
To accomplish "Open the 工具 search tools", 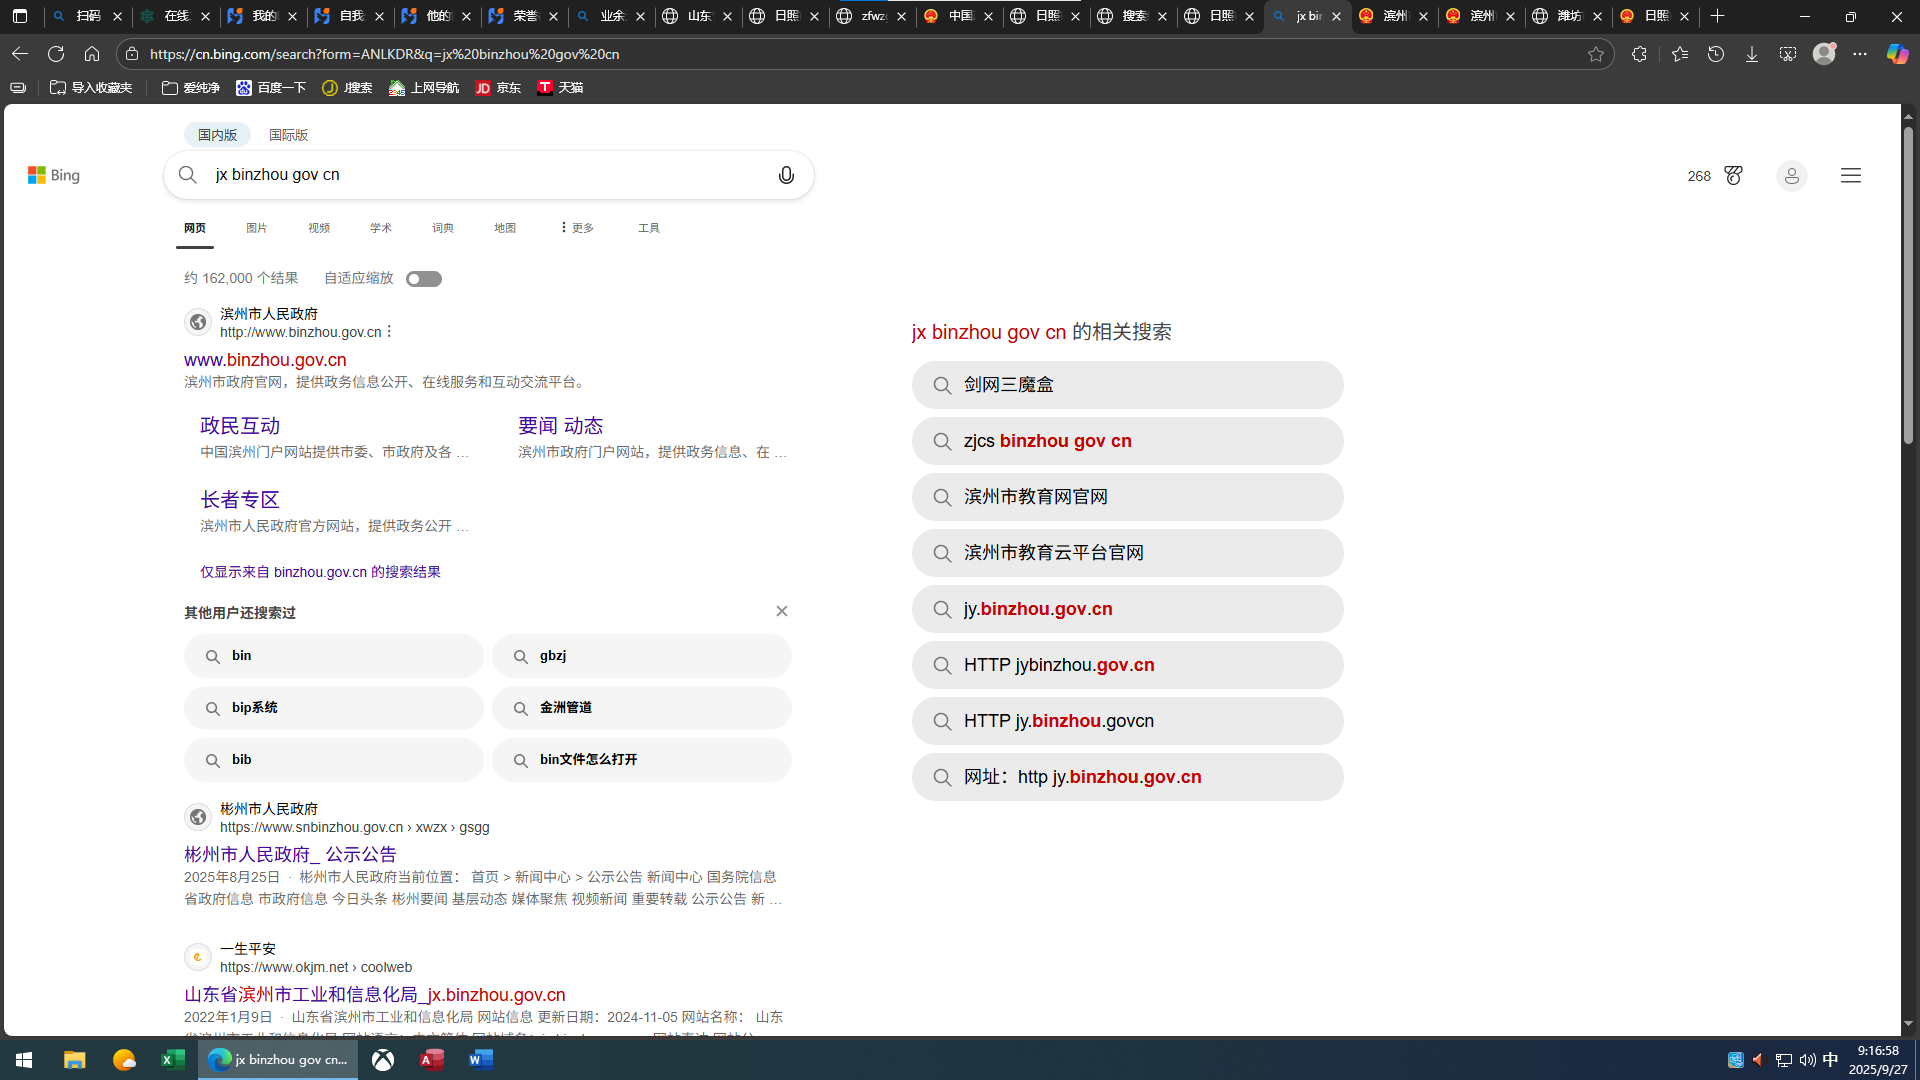I will click(x=649, y=228).
